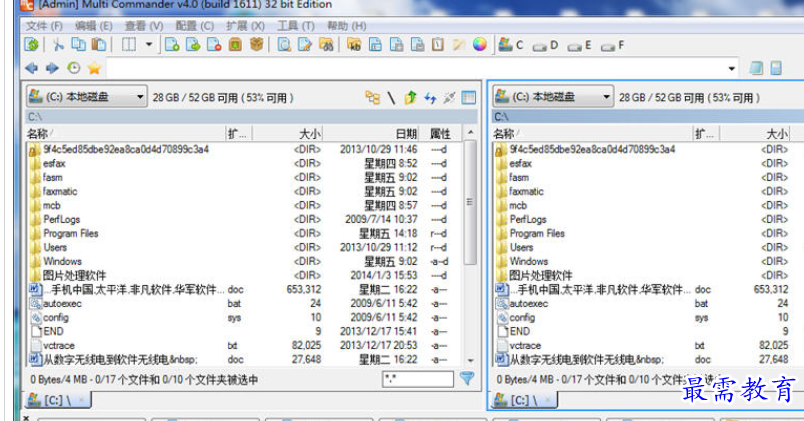Image resolution: width=804 pixels, height=421 pixels.
Task: Open the 查看 (V) menu
Action: (144, 26)
